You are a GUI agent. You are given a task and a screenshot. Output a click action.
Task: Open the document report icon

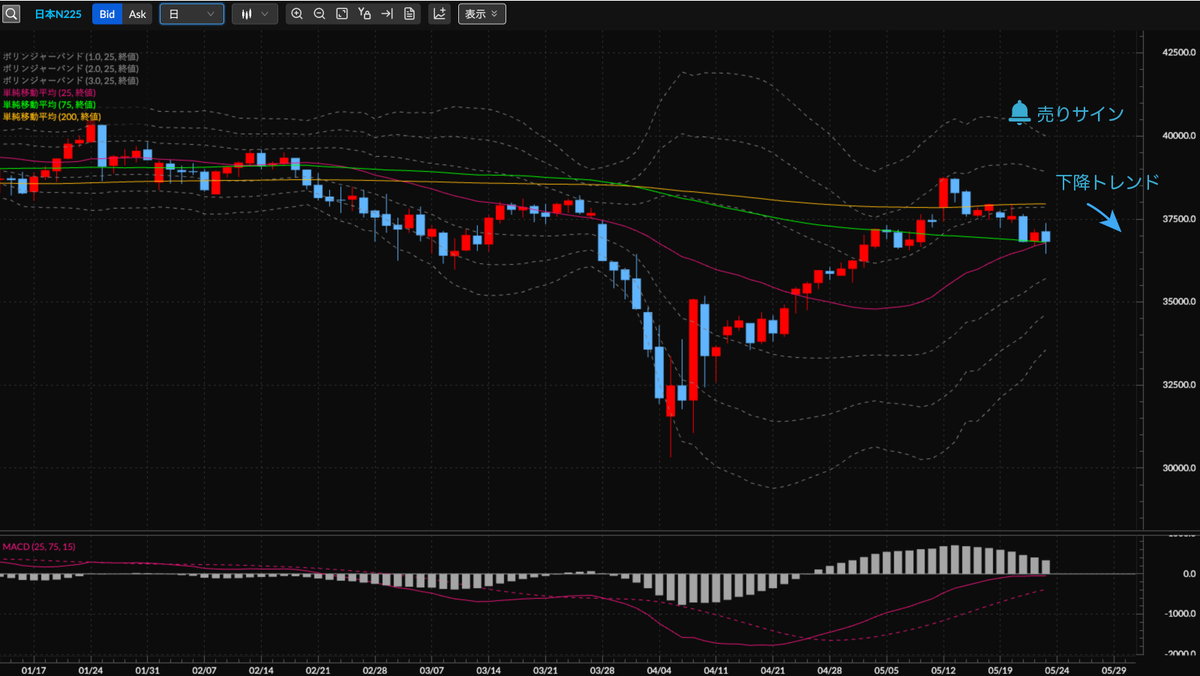(410, 14)
